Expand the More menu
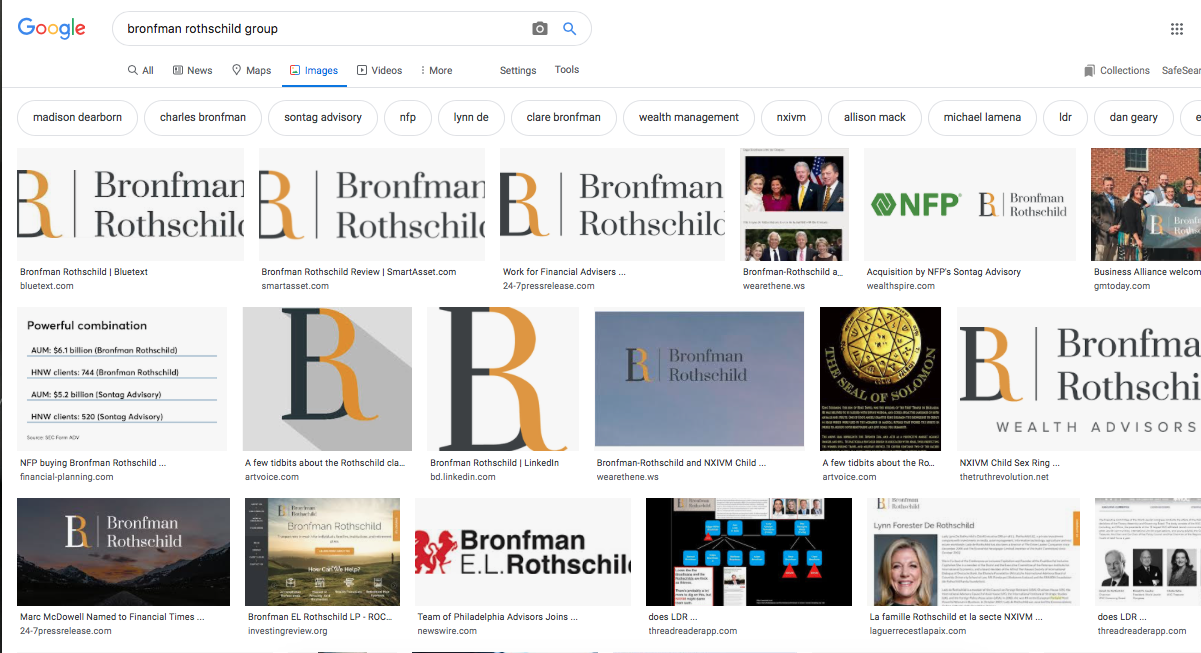This screenshot has height=653, width=1201. 436,70
